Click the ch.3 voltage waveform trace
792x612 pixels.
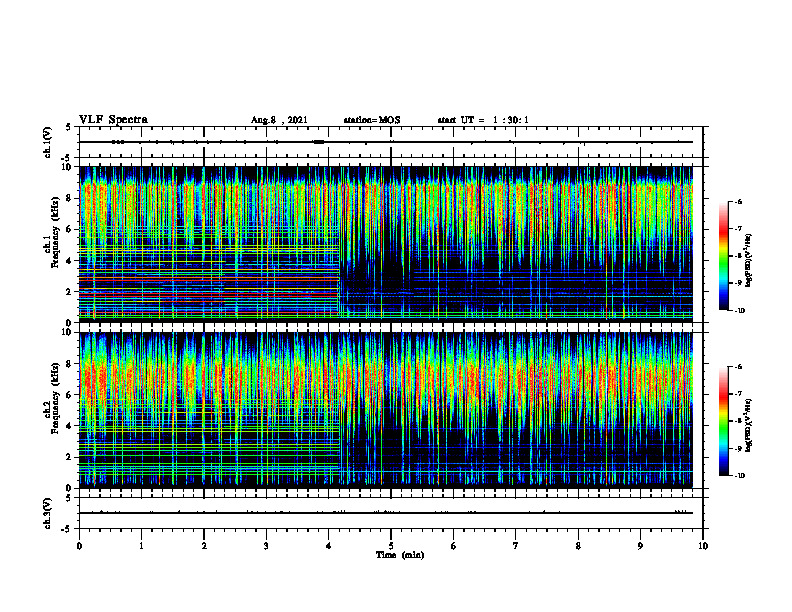click(x=386, y=513)
